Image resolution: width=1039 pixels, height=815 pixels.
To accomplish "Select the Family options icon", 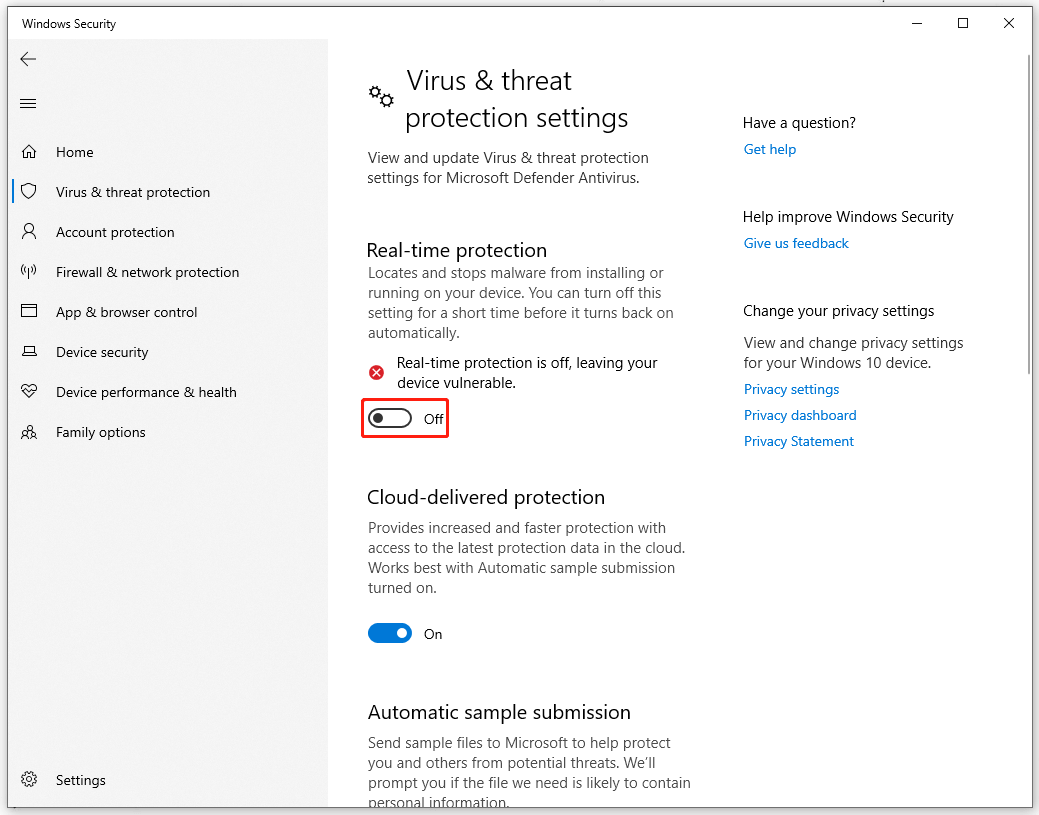I will [28, 431].
